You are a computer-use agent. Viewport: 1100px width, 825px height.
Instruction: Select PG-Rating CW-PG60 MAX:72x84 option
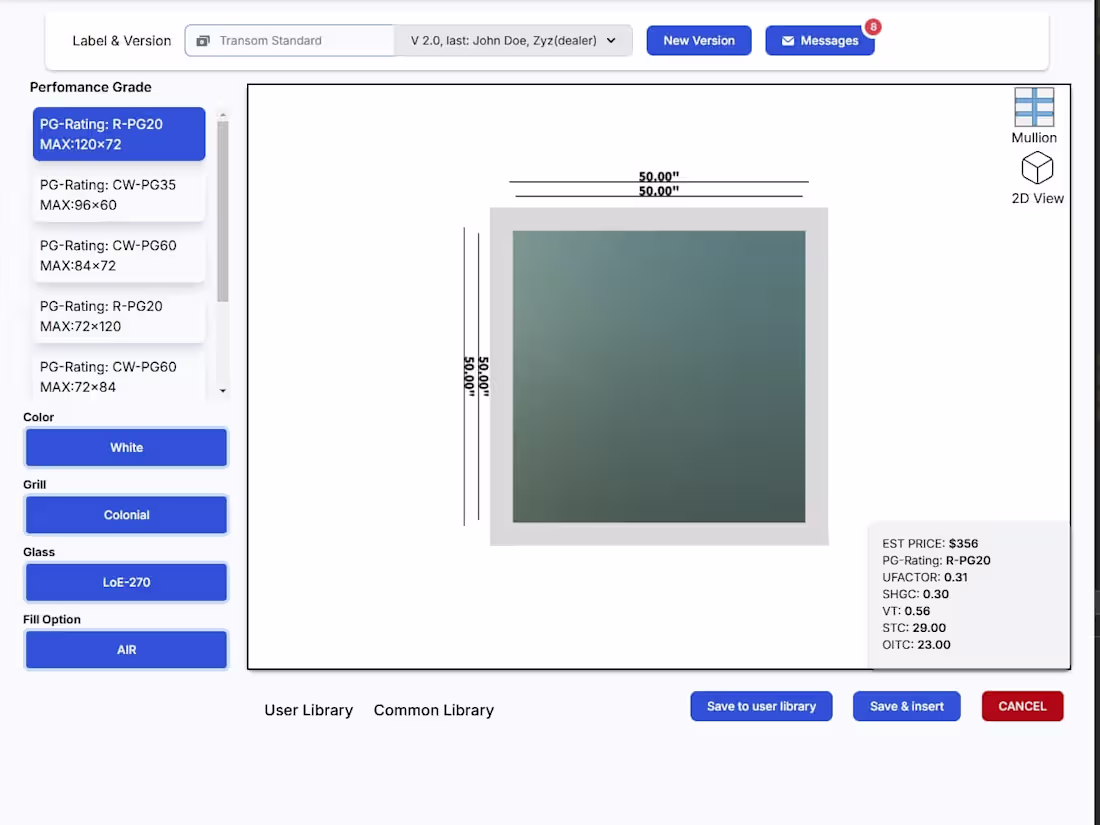coord(118,376)
